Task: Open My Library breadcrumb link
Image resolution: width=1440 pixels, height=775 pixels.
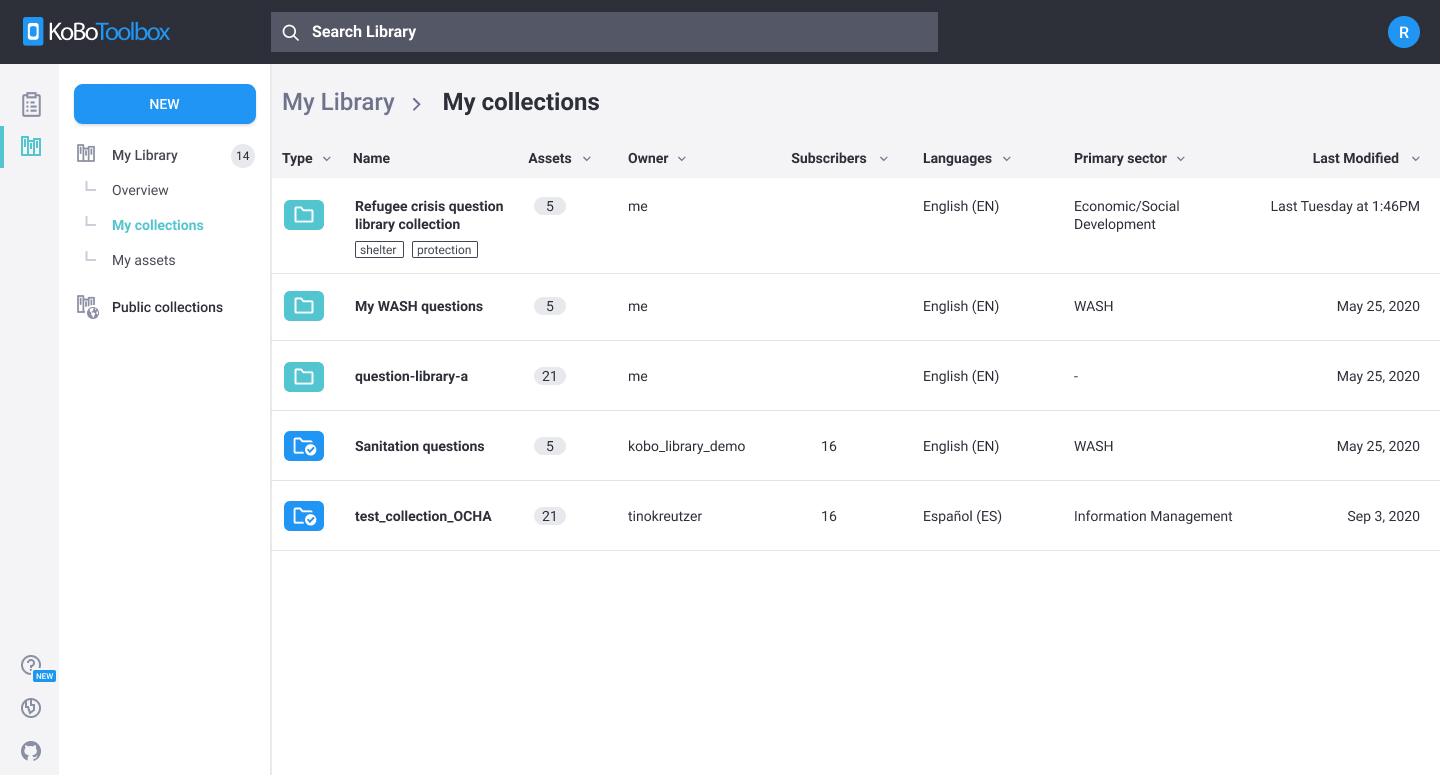Action: click(x=338, y=102)
